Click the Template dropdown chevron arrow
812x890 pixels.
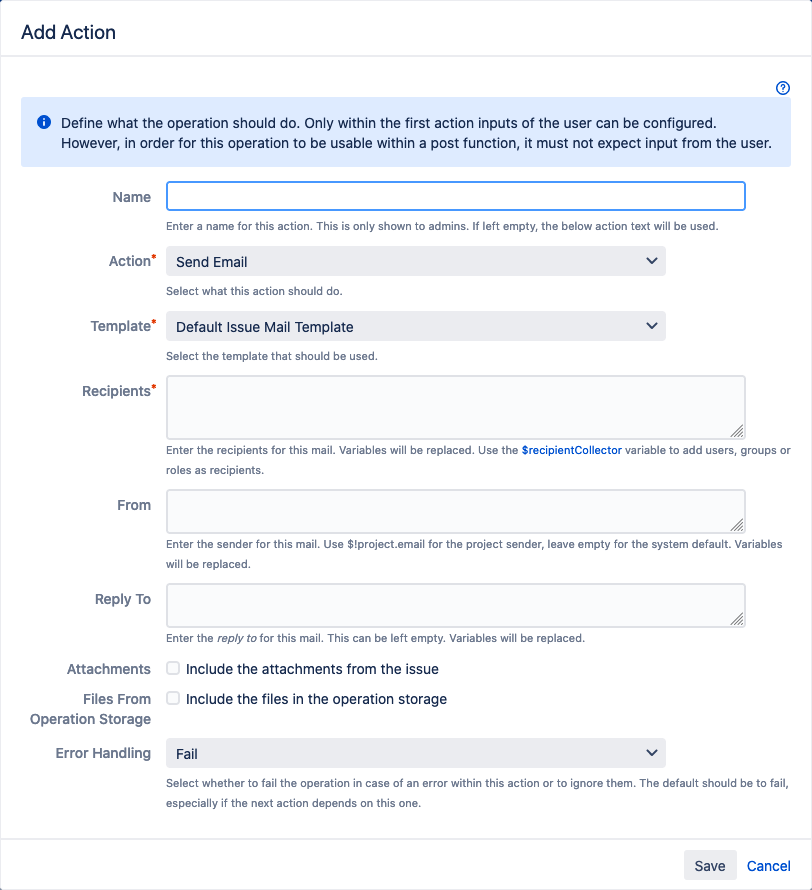[x=652, y=327]
